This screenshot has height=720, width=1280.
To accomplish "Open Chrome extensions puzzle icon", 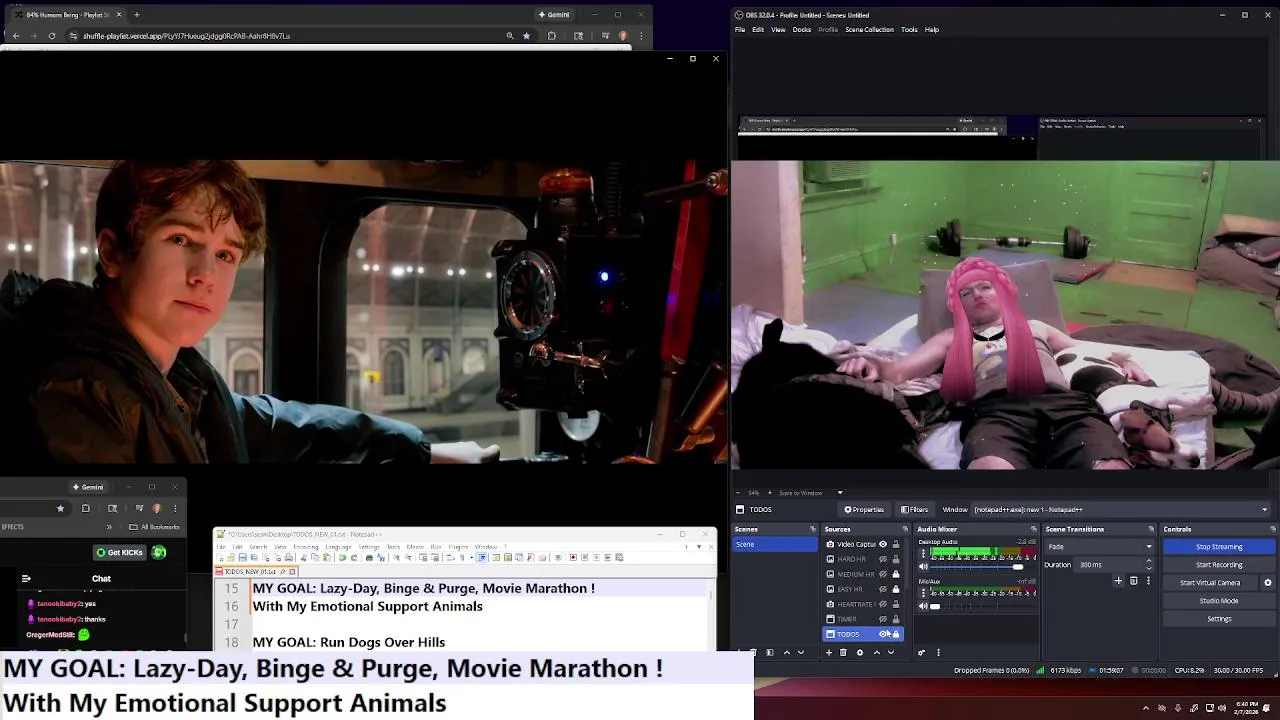I will click(552, 36).
